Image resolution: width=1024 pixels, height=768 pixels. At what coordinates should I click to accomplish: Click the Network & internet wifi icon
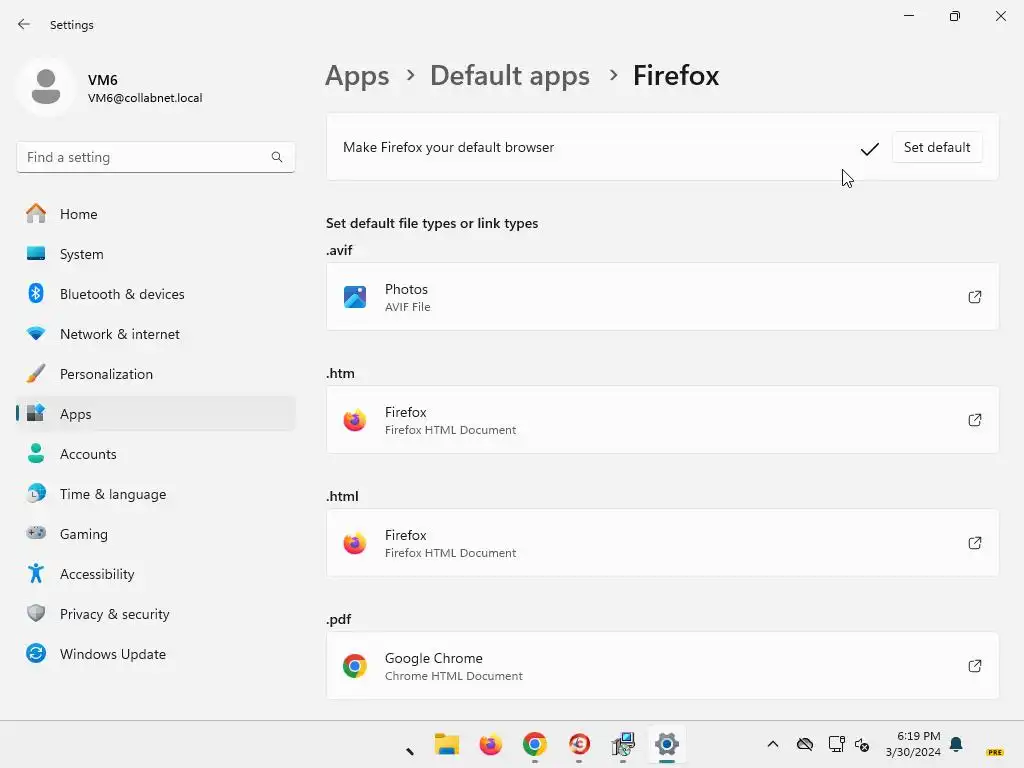pos(36,334)
